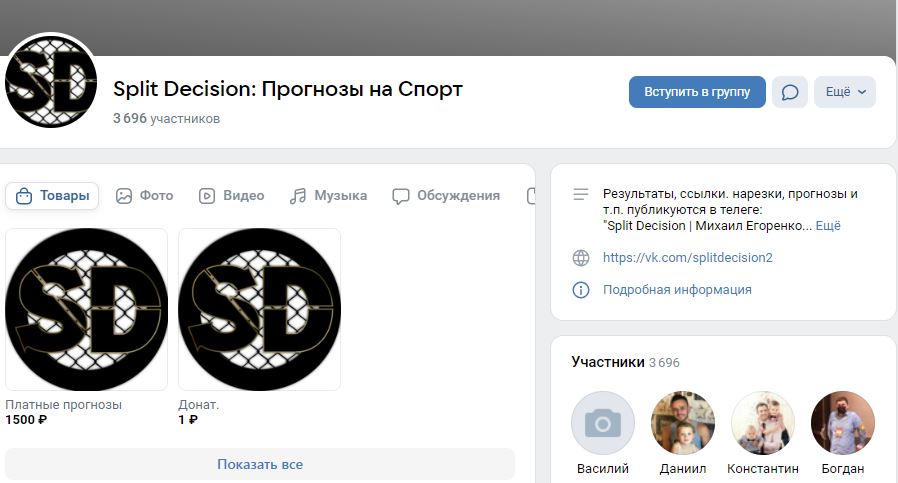
Task: Switch to the Фото tab
Action: click(x=144, y=196)
